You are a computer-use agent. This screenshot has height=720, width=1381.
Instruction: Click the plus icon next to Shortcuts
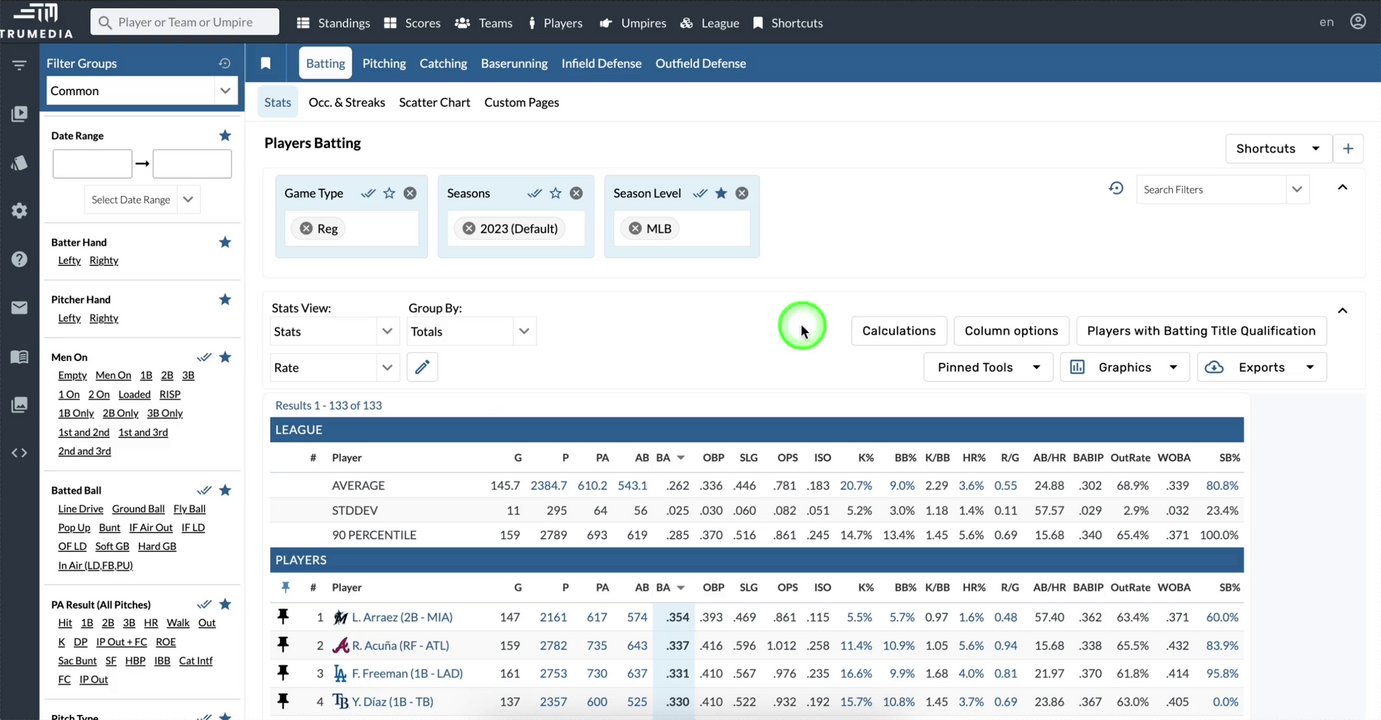click(x=1348, y=148)
